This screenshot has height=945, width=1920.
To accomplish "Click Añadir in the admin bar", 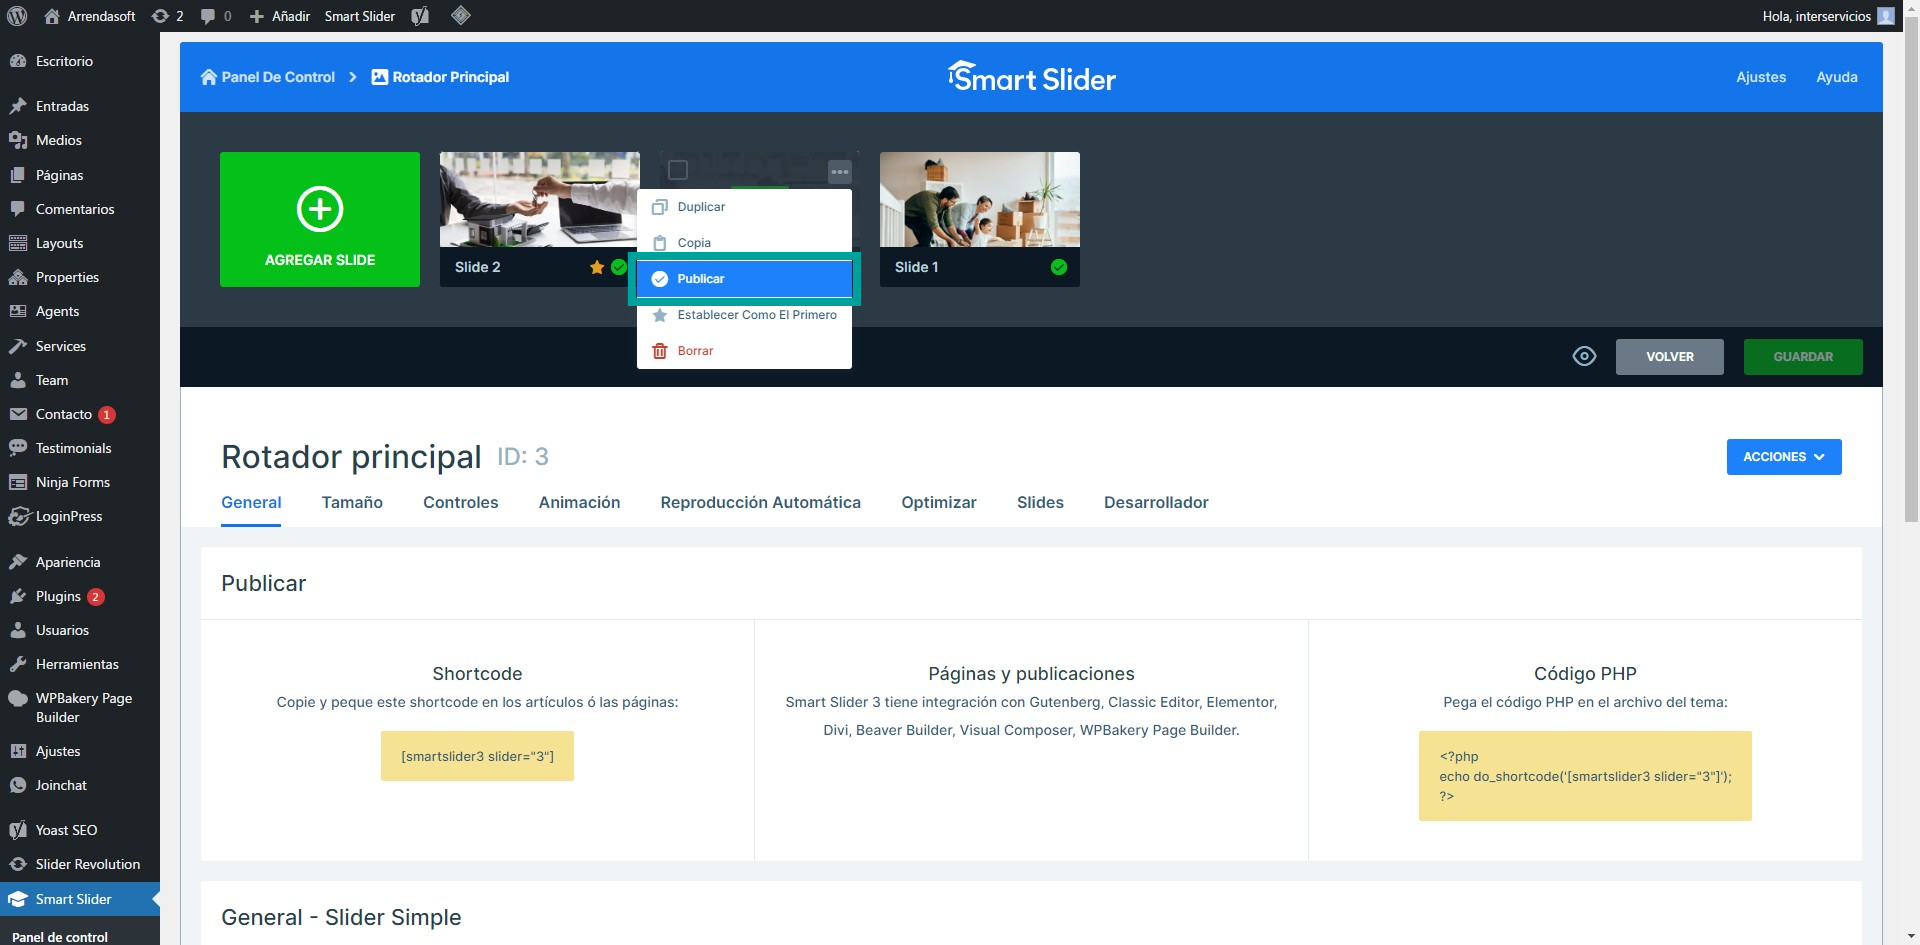I will [x=280, y=16].
